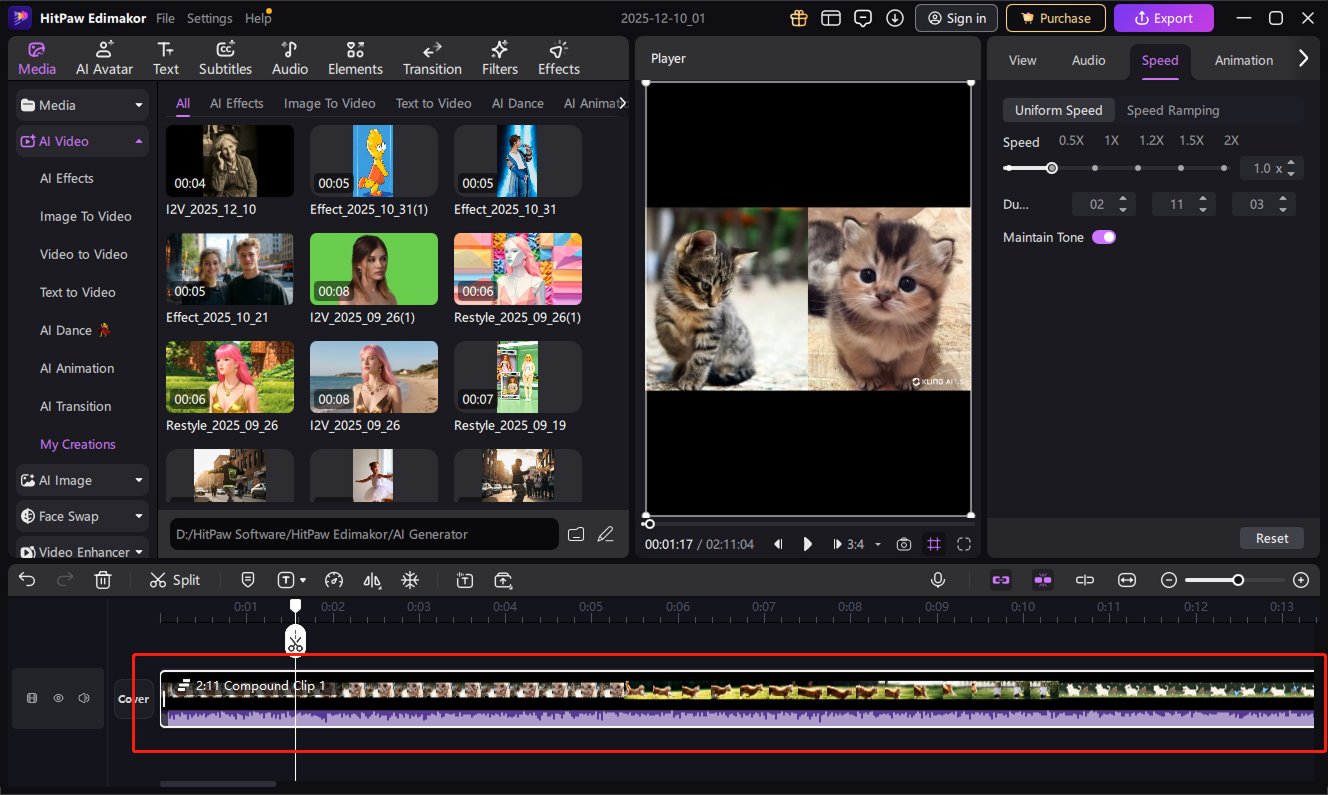Click the Freeze frame snowflake icon

410,580
